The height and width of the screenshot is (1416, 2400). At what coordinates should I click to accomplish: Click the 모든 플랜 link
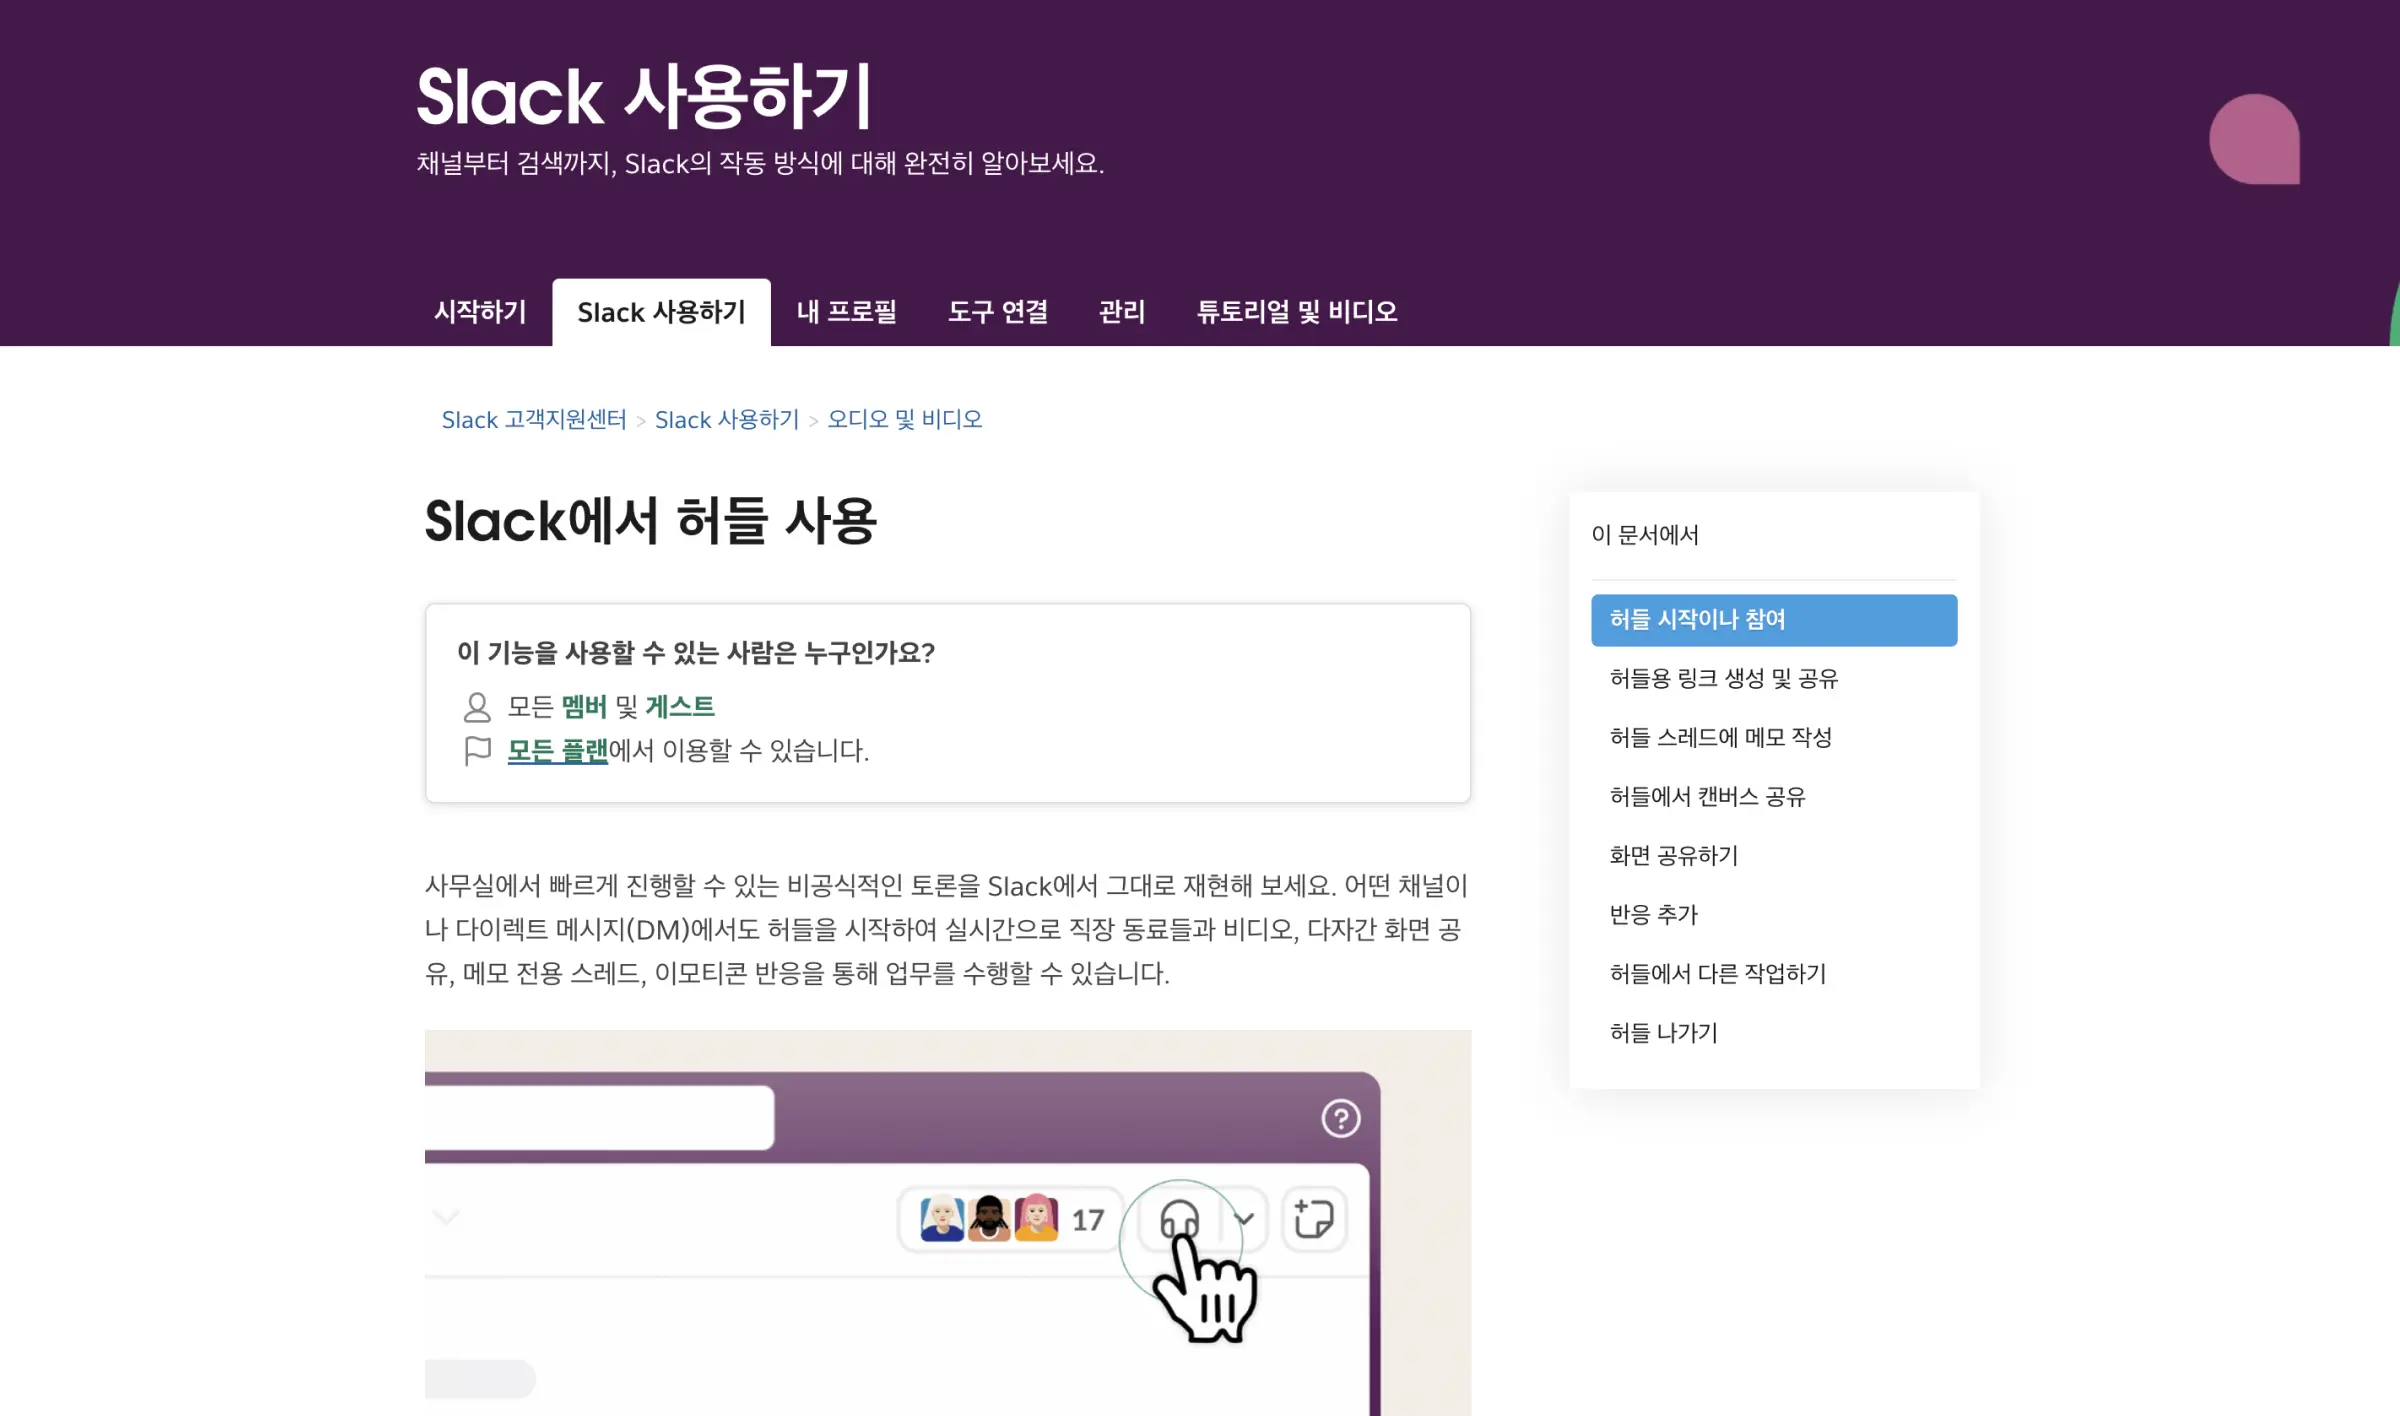coord(558,751)
